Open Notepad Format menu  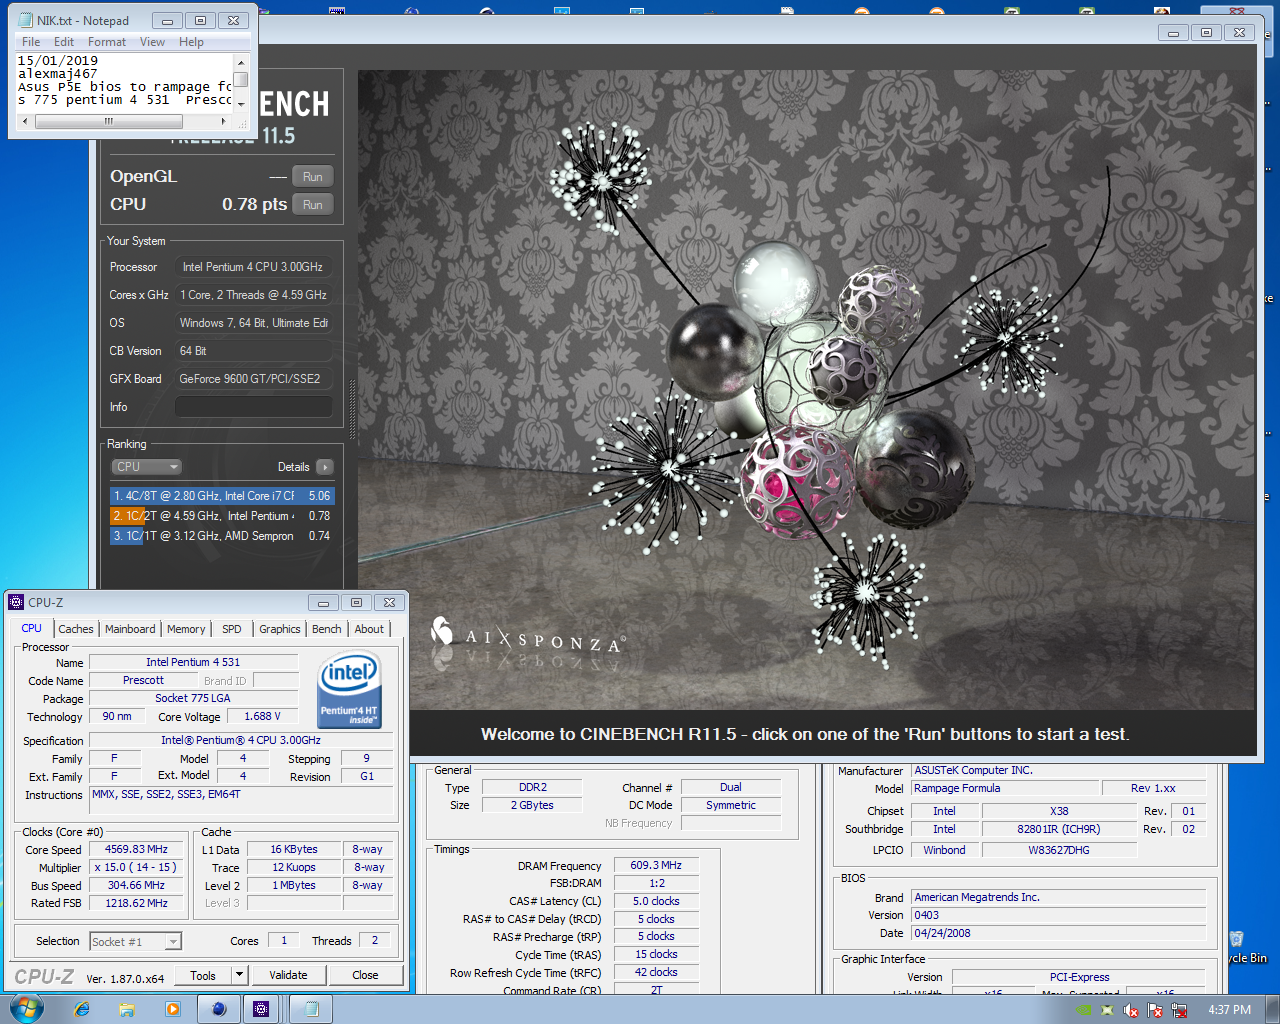click(107, 42)
